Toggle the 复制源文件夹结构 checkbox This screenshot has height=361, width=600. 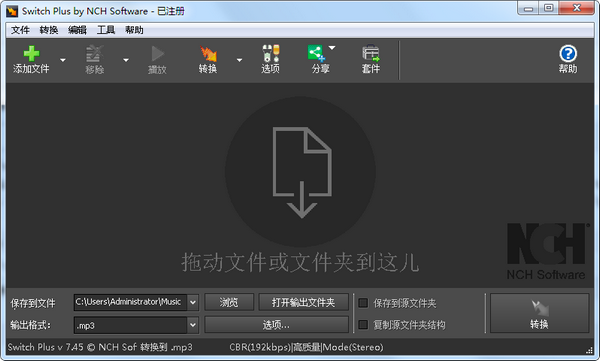(363, 325)
